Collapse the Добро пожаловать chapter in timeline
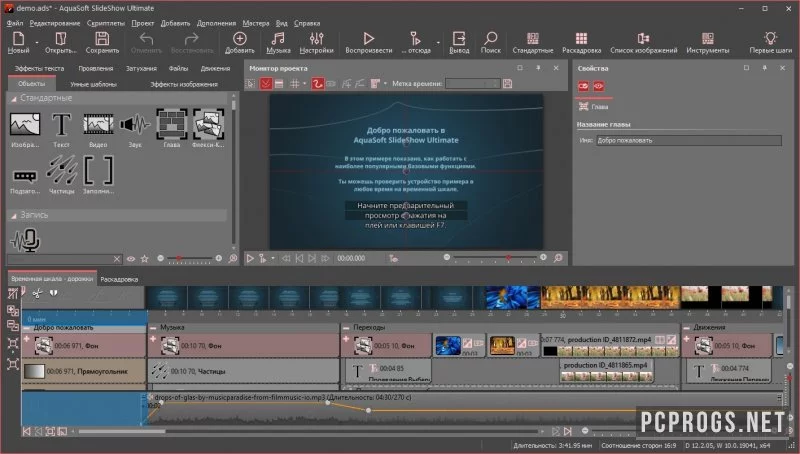Image resolution: width=800 pixels, height=454 pixels. click(x=27, y=328)
